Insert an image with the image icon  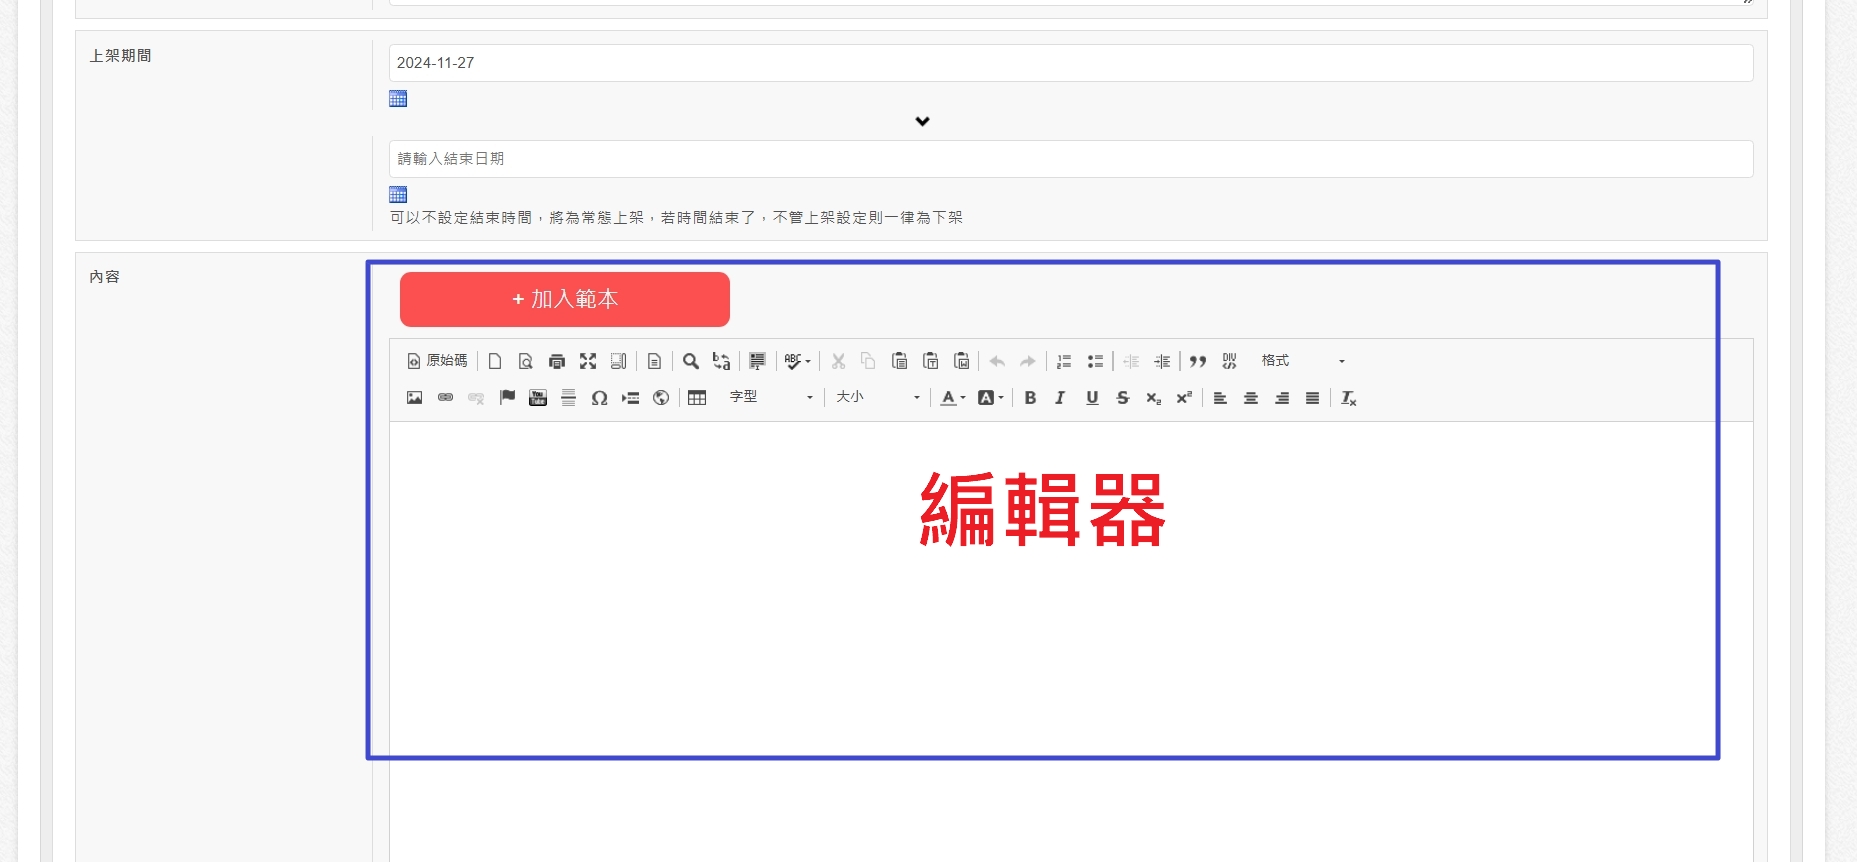[414, 398]
